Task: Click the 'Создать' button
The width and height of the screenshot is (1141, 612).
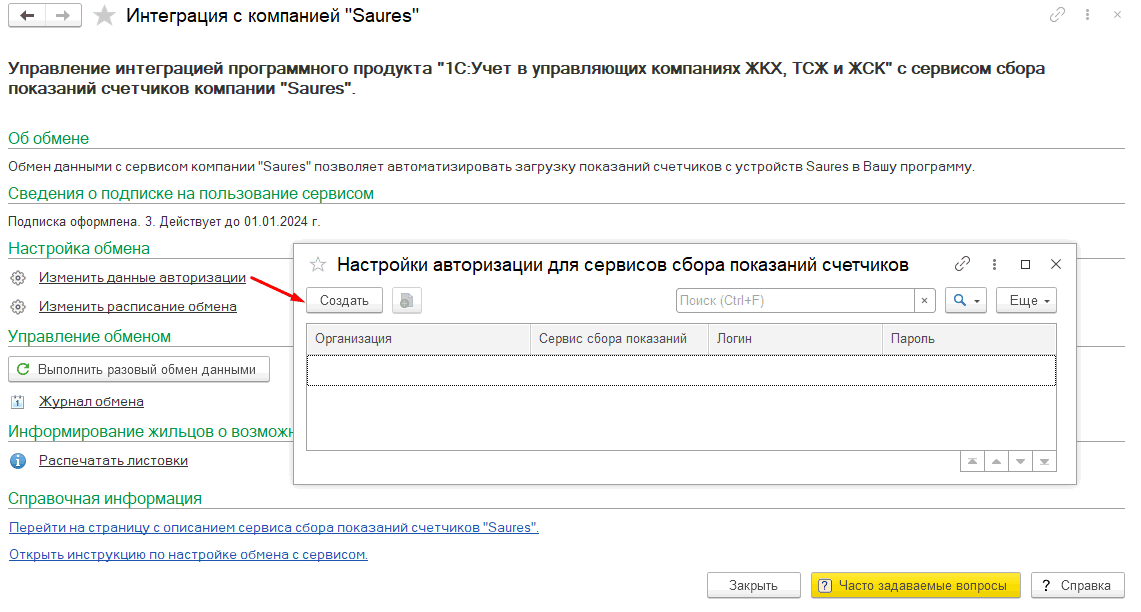Action: click(344, 301)
